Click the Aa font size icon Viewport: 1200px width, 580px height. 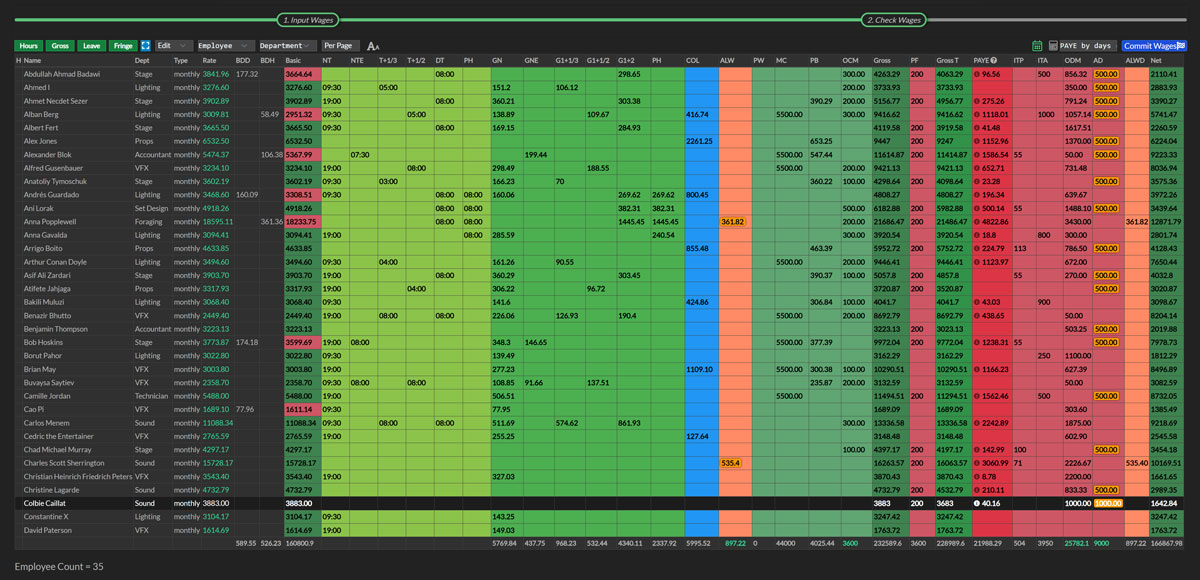click(374, 45)
